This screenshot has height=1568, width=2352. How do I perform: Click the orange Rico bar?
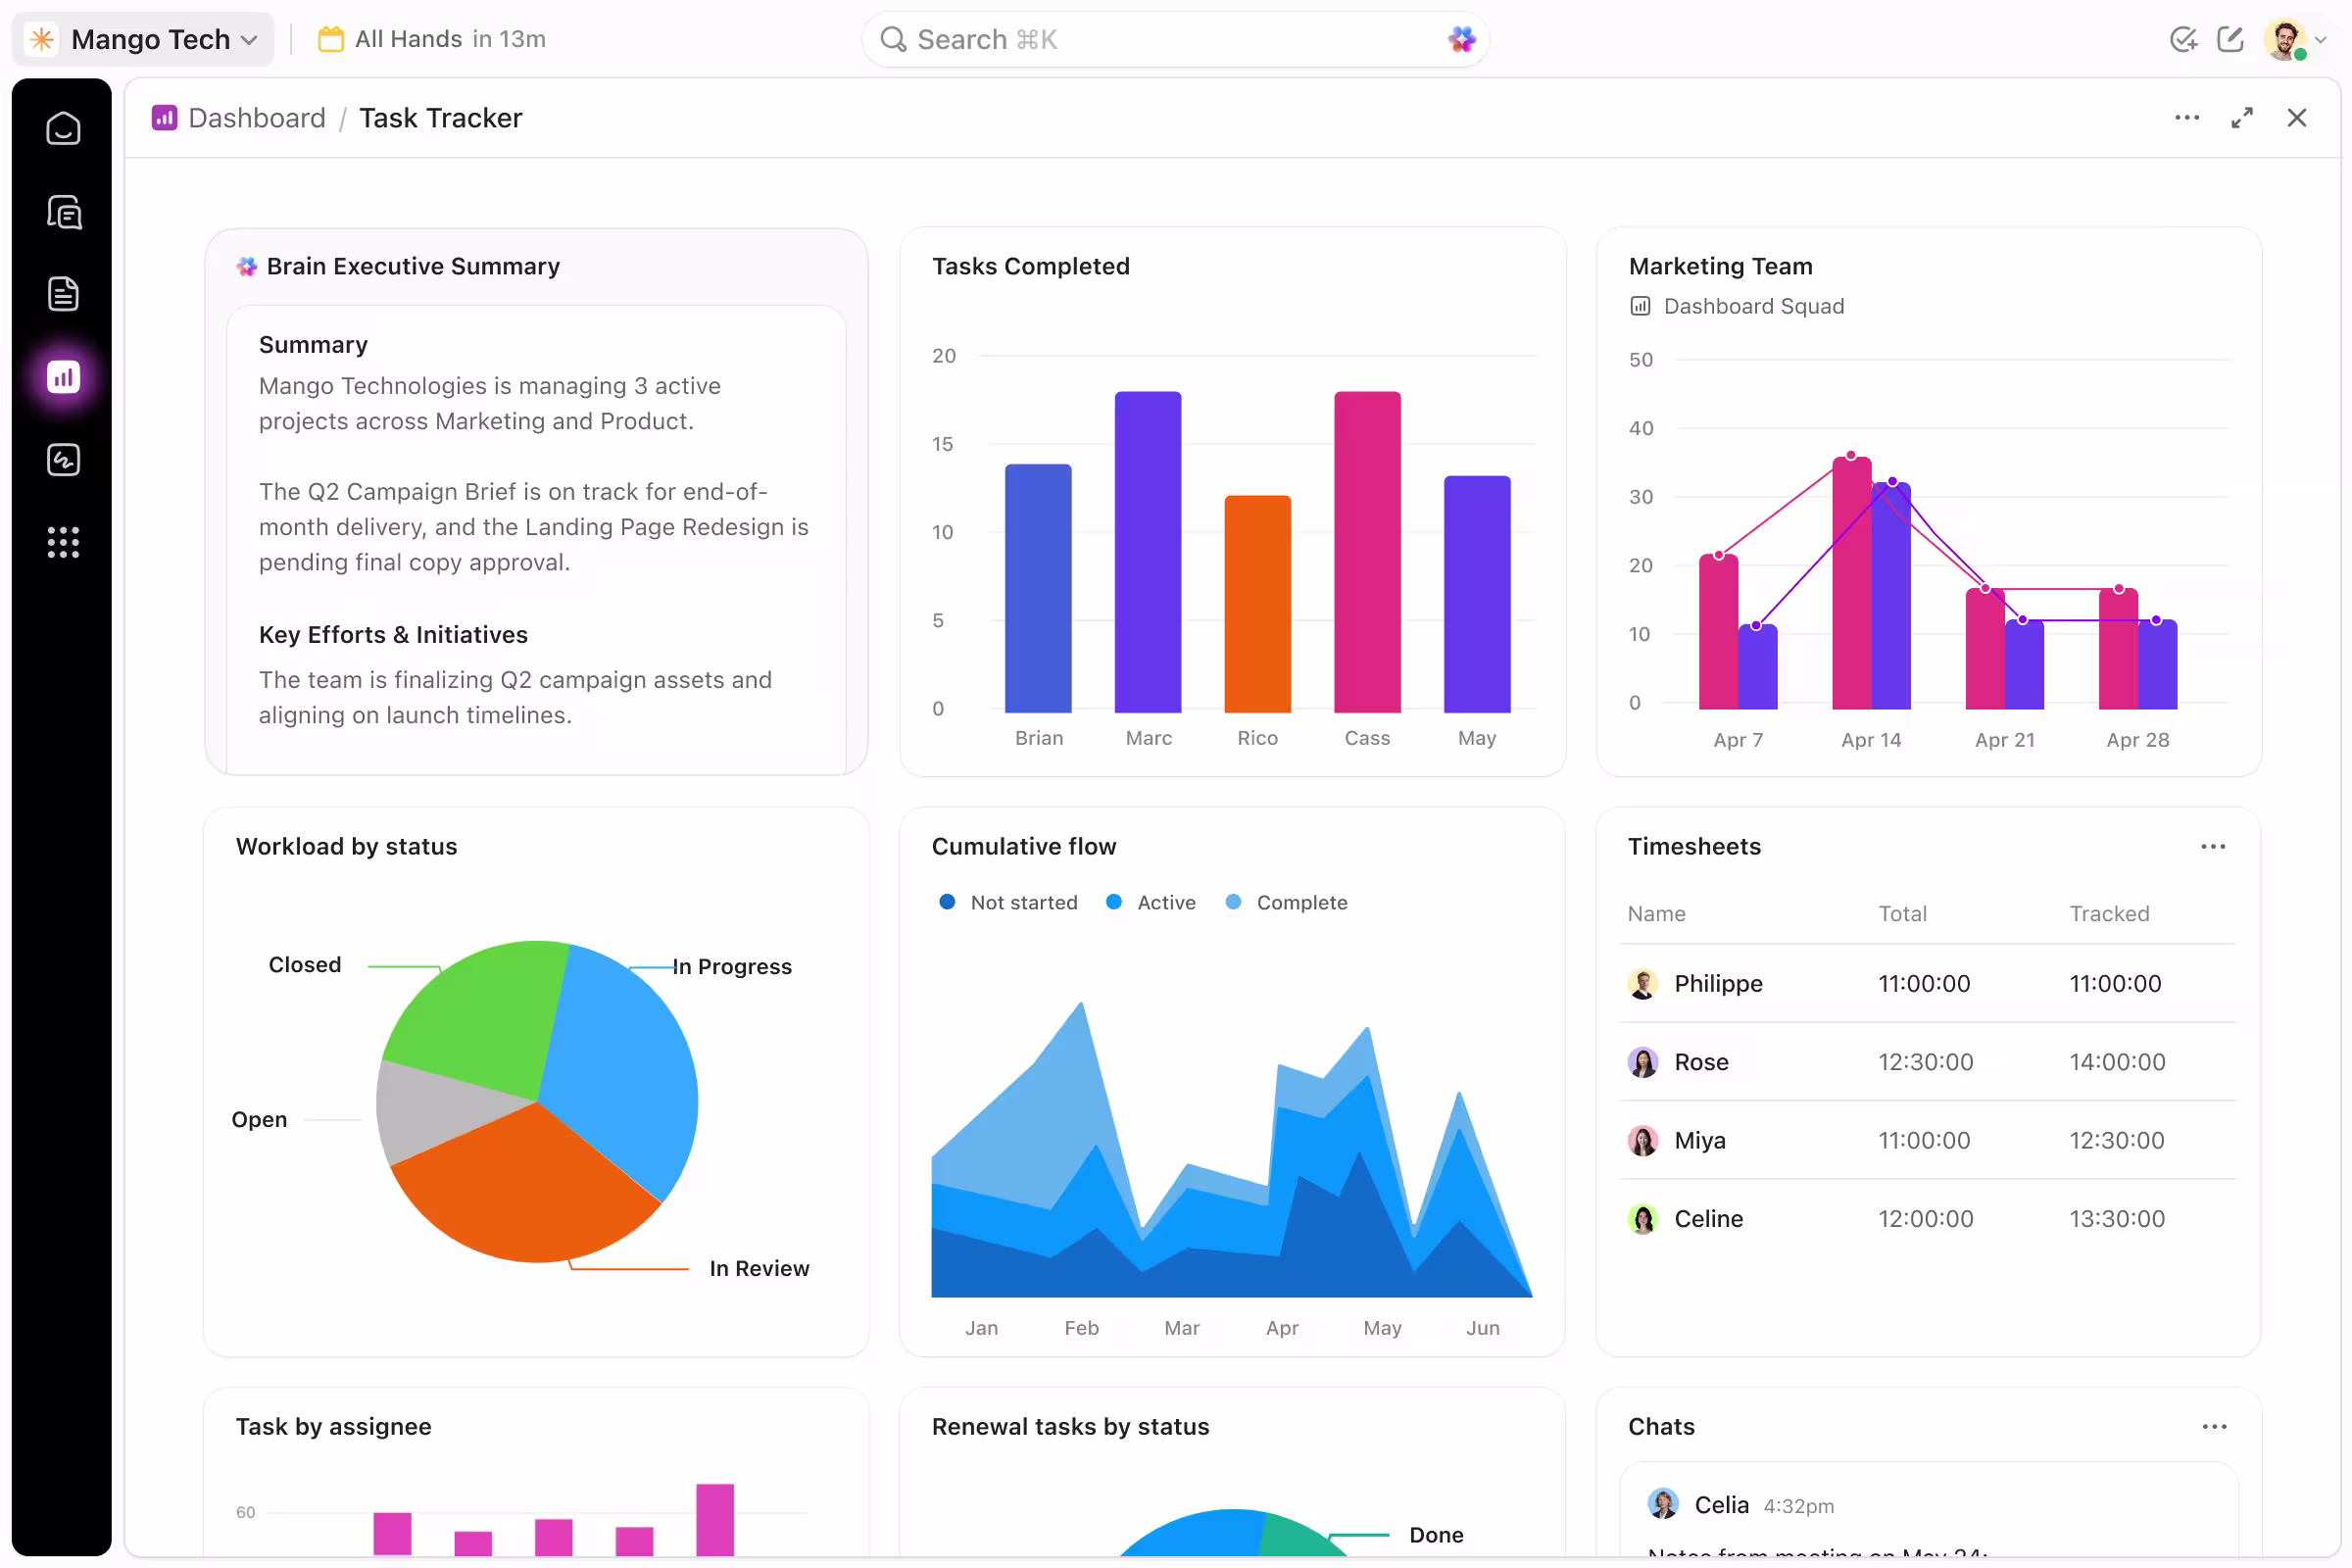(1257, 604)
